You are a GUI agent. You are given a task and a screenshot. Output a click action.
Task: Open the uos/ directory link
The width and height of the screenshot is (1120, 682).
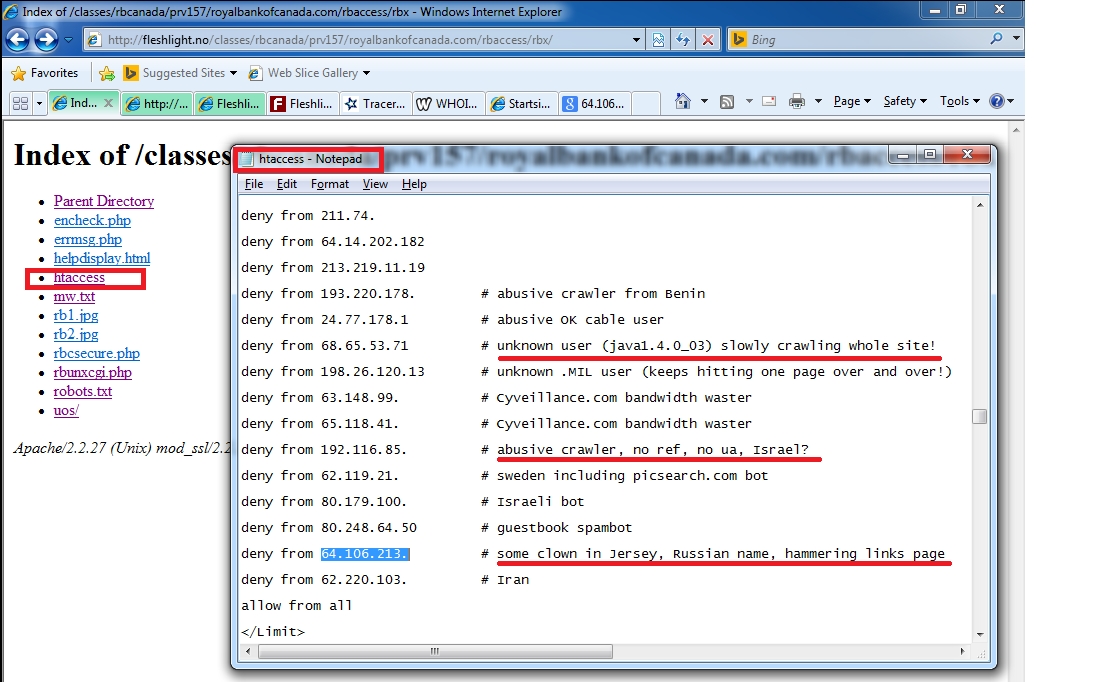tap(66, 411)
